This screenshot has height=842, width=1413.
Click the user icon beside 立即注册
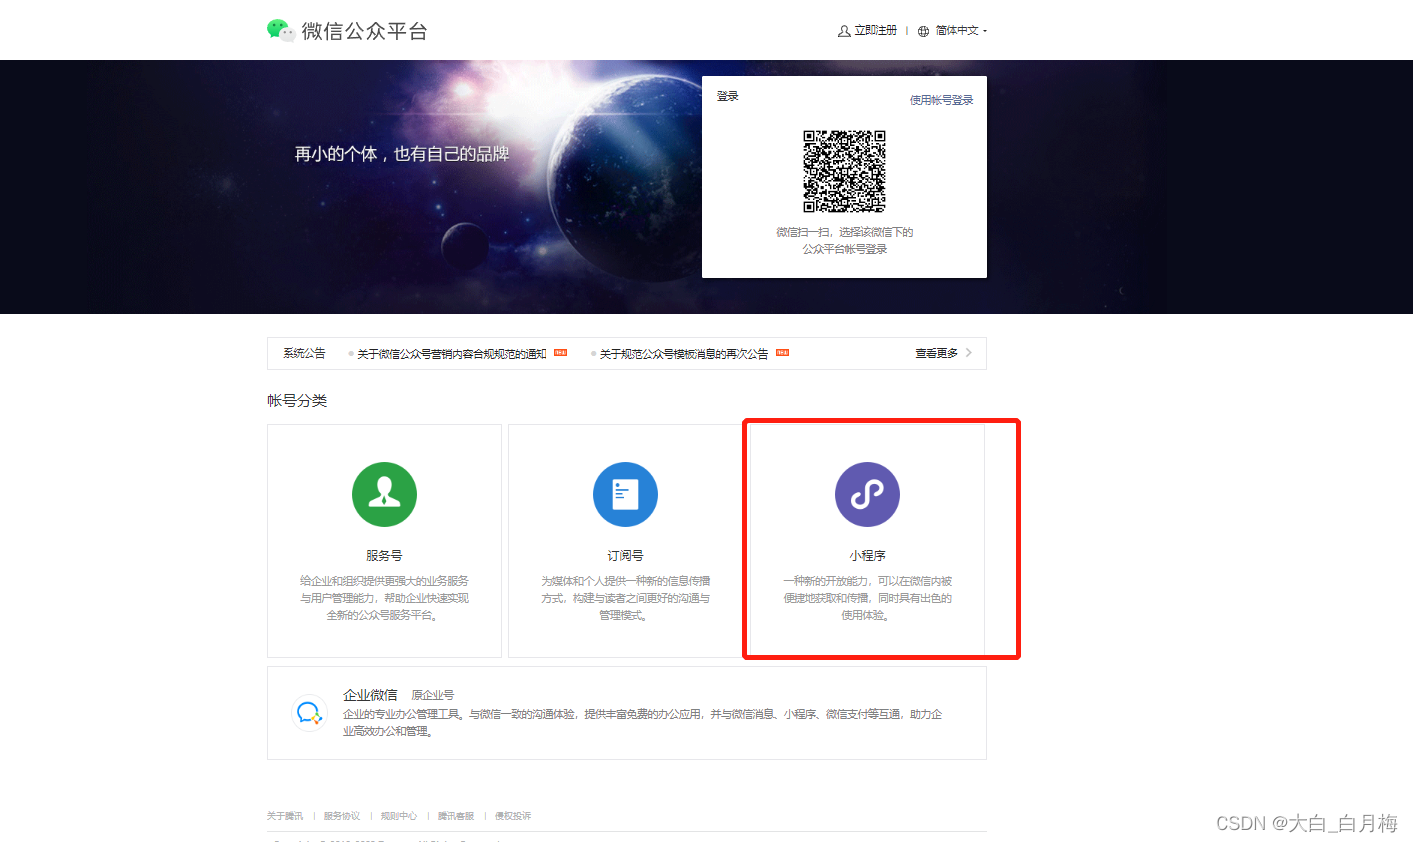click(844, 31)
